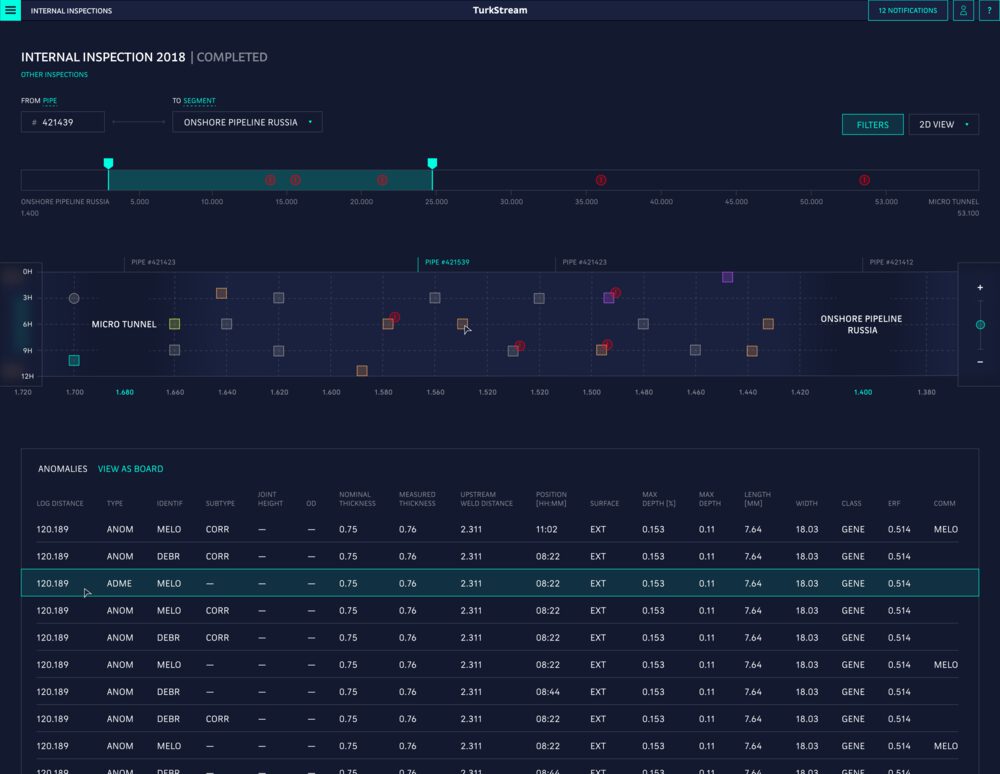The height and width of the screenshot is (774, 1000).
Task: Open the 2D View dropdown
Action: [943, 125]
